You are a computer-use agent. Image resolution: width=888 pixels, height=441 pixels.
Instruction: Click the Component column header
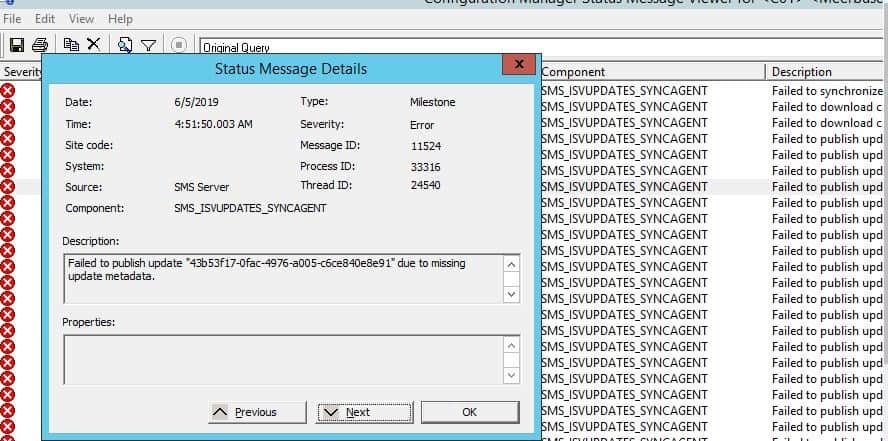(652, 72)
